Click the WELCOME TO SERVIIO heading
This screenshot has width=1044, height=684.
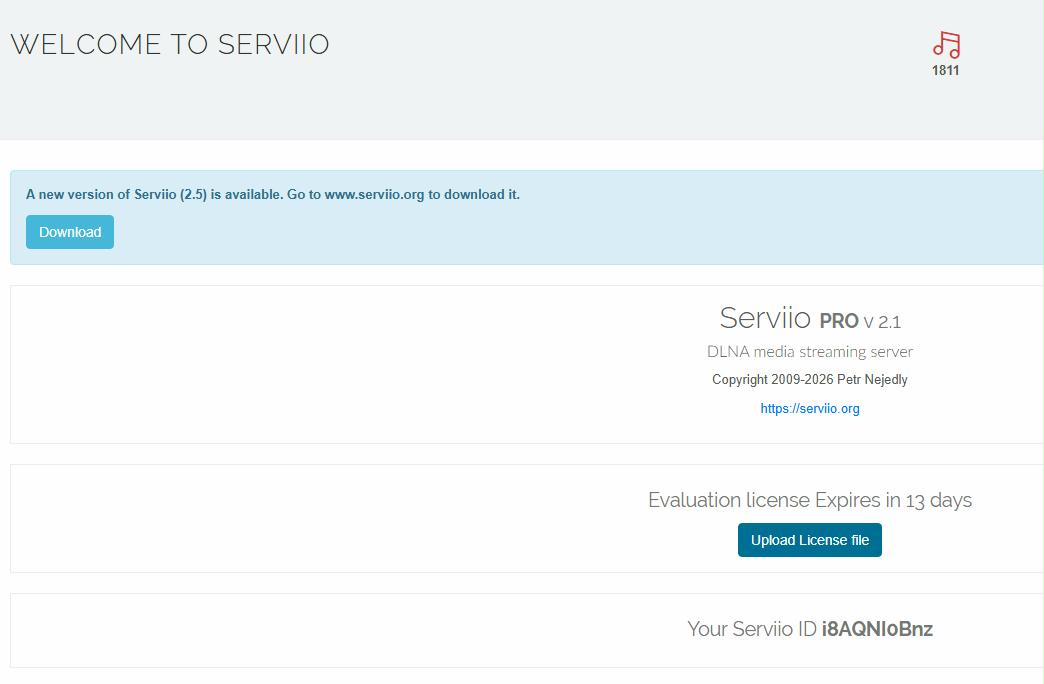pos(170,45)
